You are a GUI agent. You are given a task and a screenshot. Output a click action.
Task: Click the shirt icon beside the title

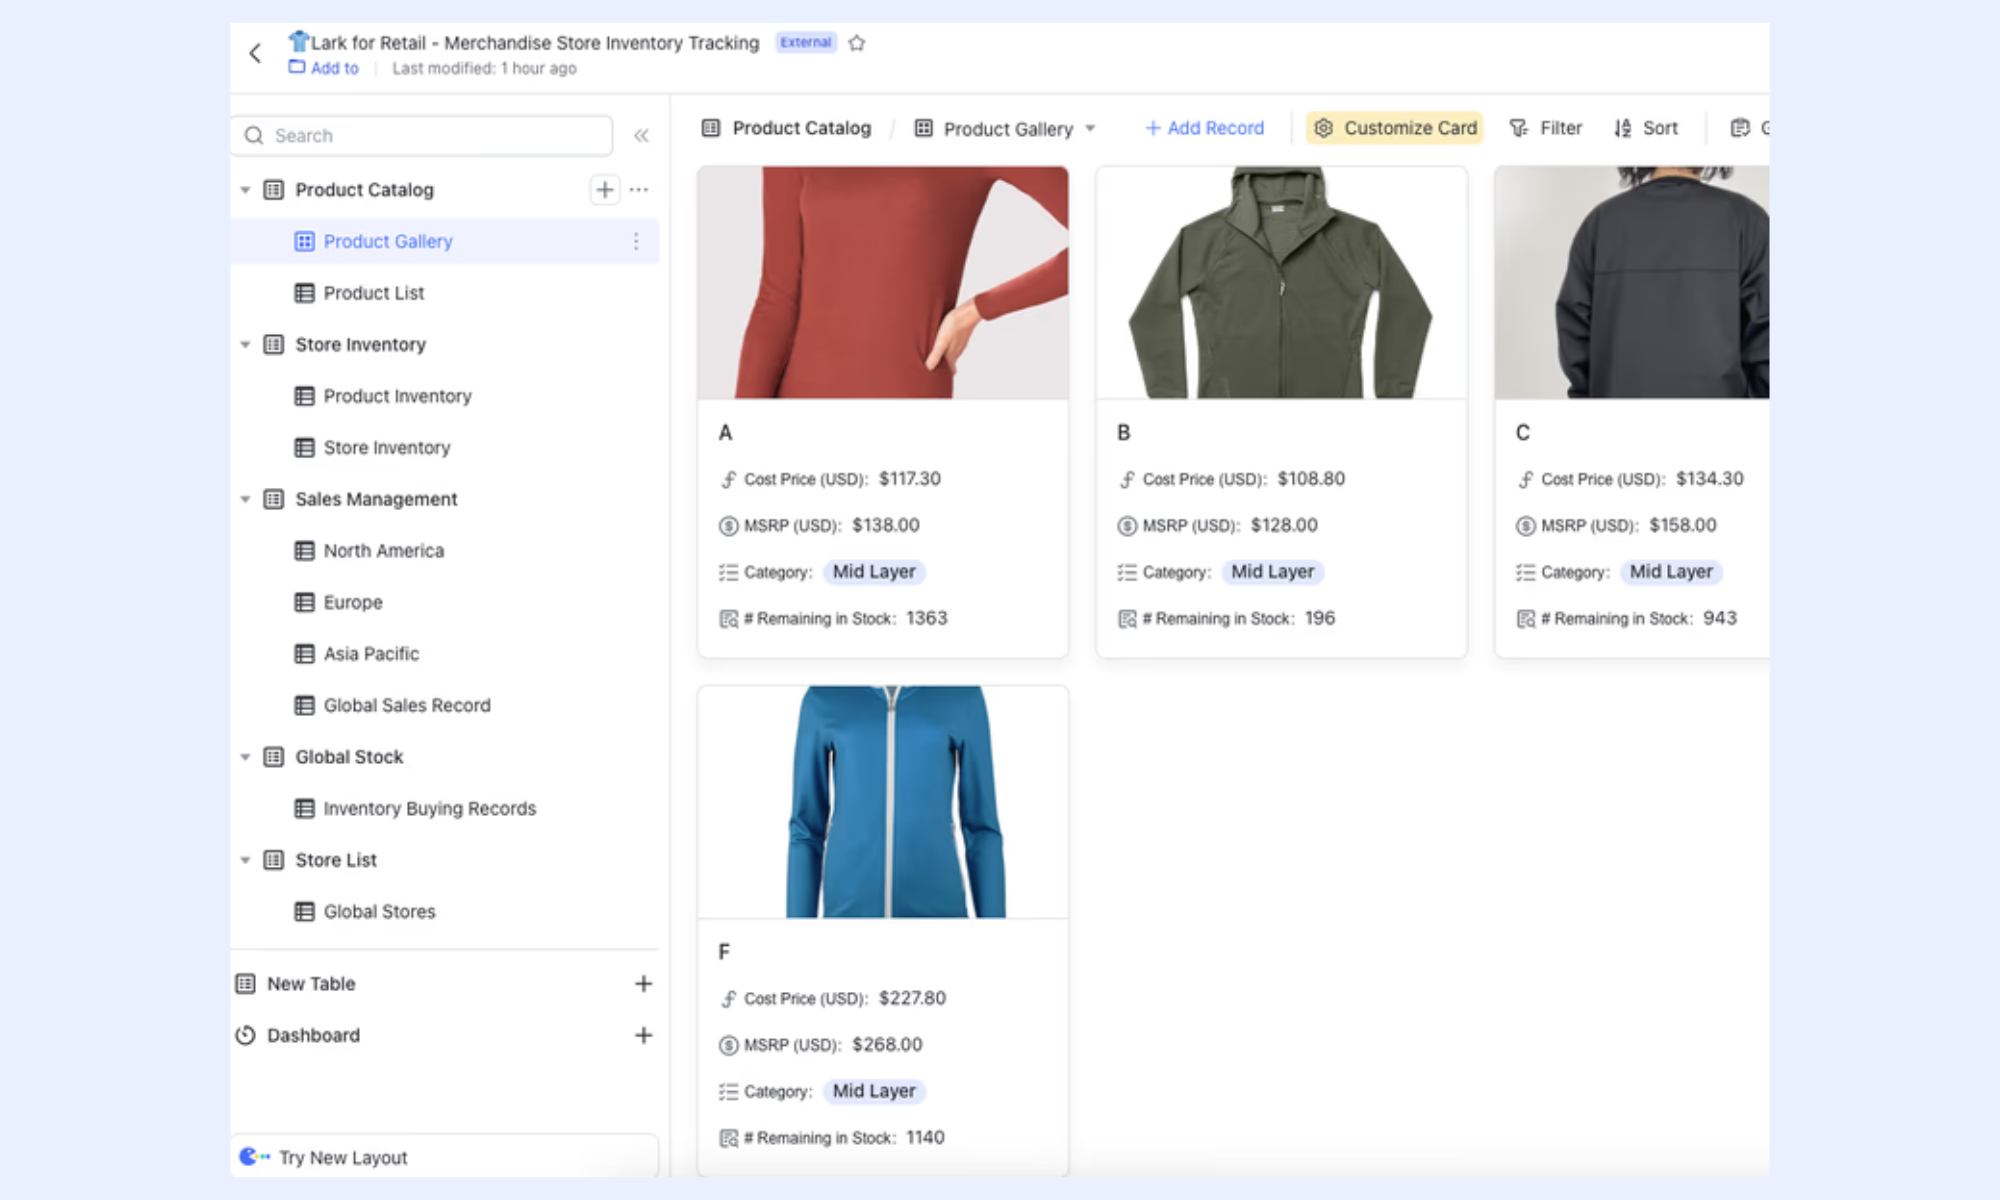[298, 41]
